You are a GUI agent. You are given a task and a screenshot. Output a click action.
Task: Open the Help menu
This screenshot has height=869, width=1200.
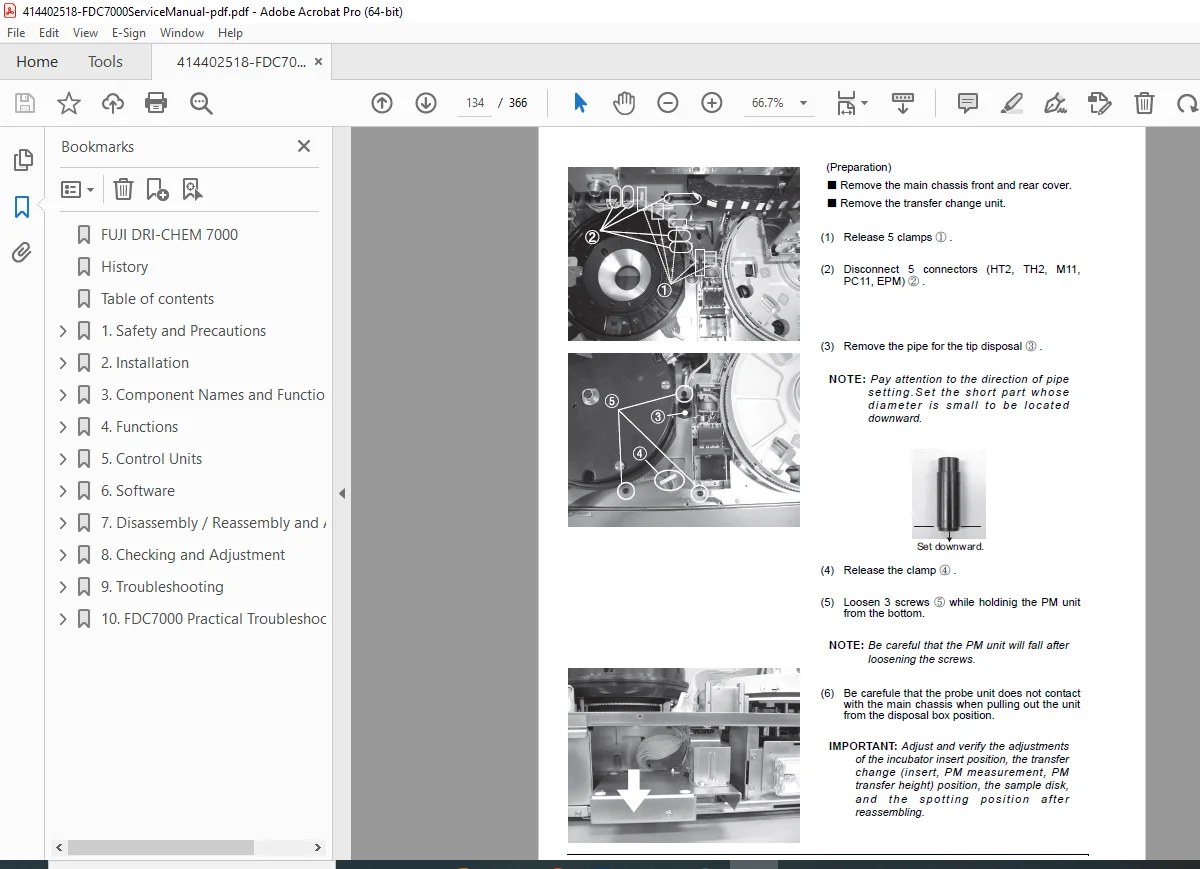point(230,33)
